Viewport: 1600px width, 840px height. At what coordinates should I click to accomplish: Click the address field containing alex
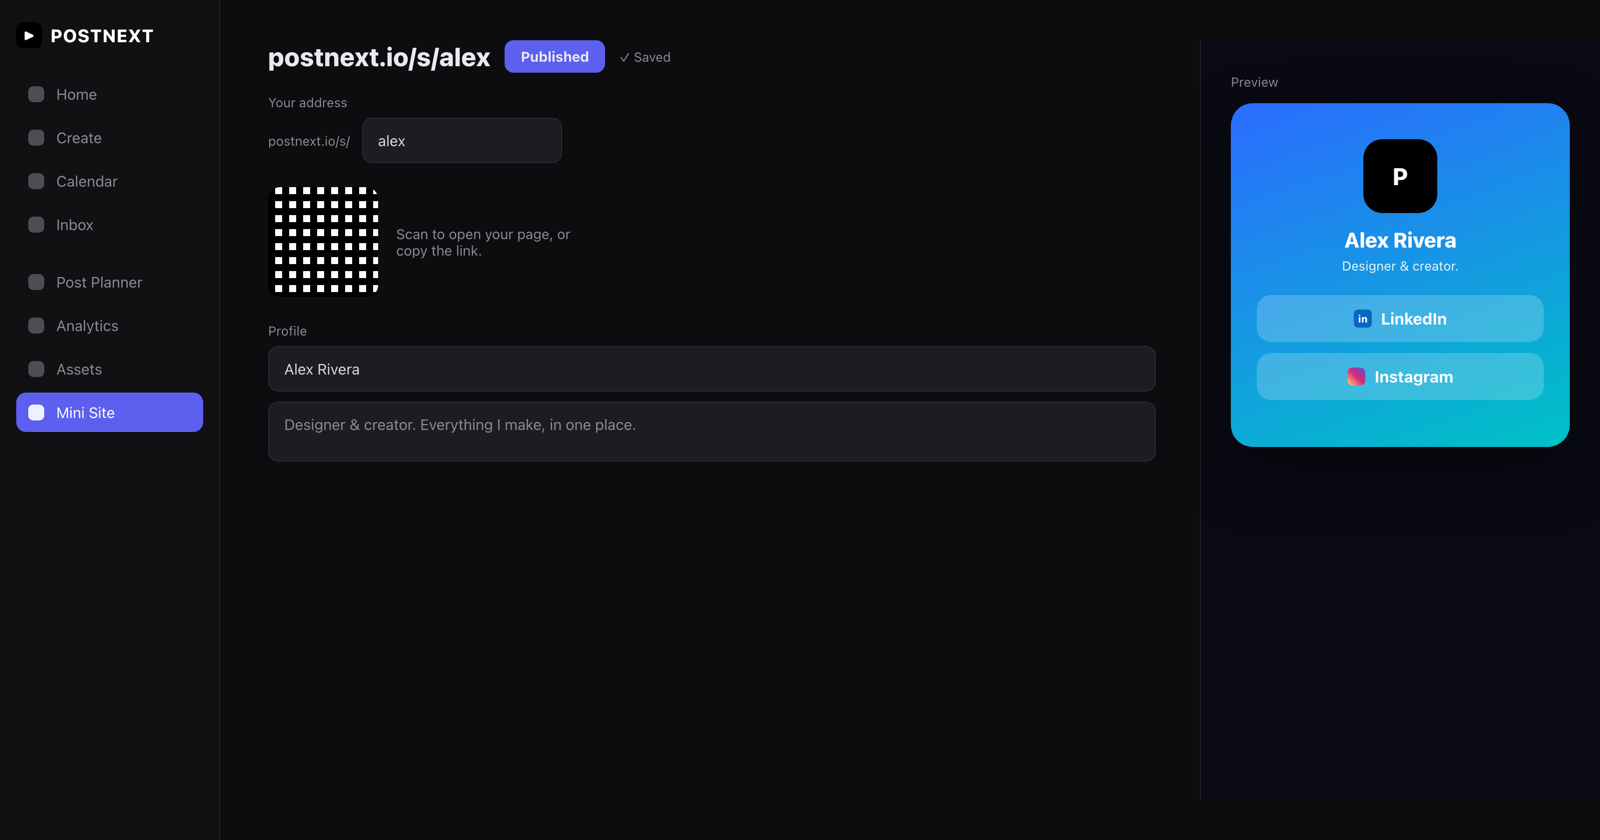(x=462, y=141)
